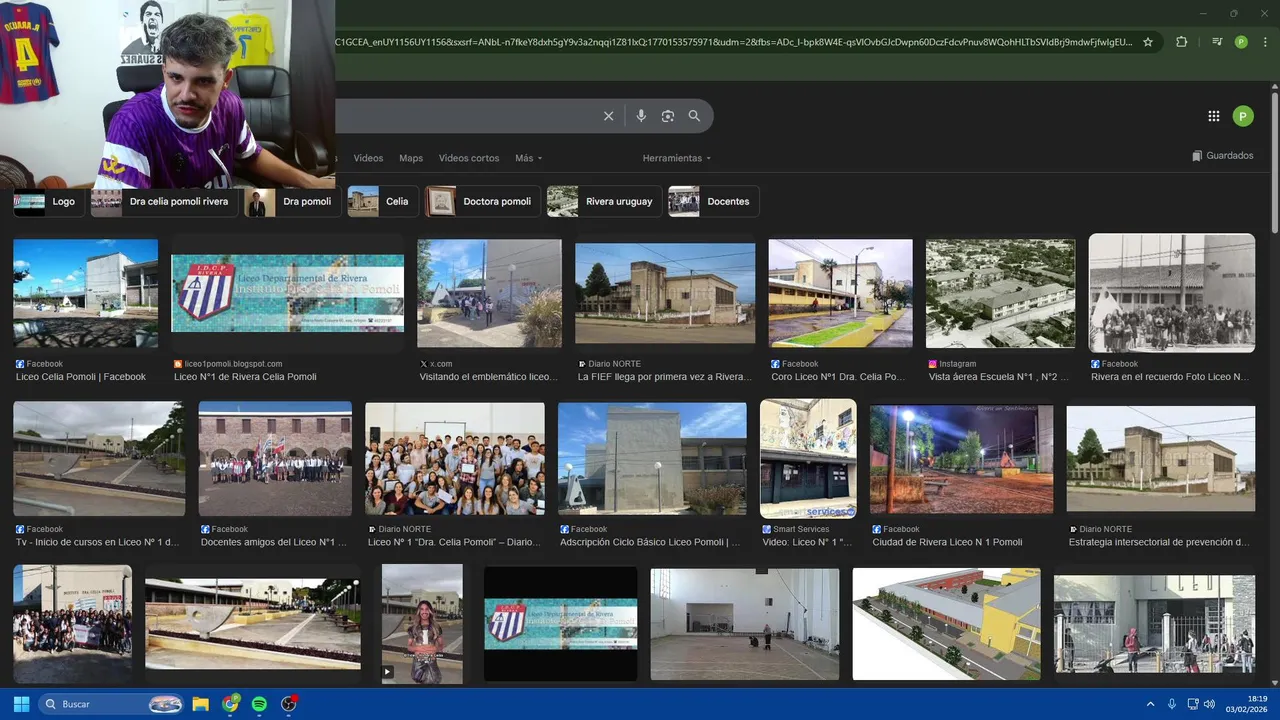The image size is (1280, 720).
Task: Click the Smart Services source label
Action: [801, 529]
